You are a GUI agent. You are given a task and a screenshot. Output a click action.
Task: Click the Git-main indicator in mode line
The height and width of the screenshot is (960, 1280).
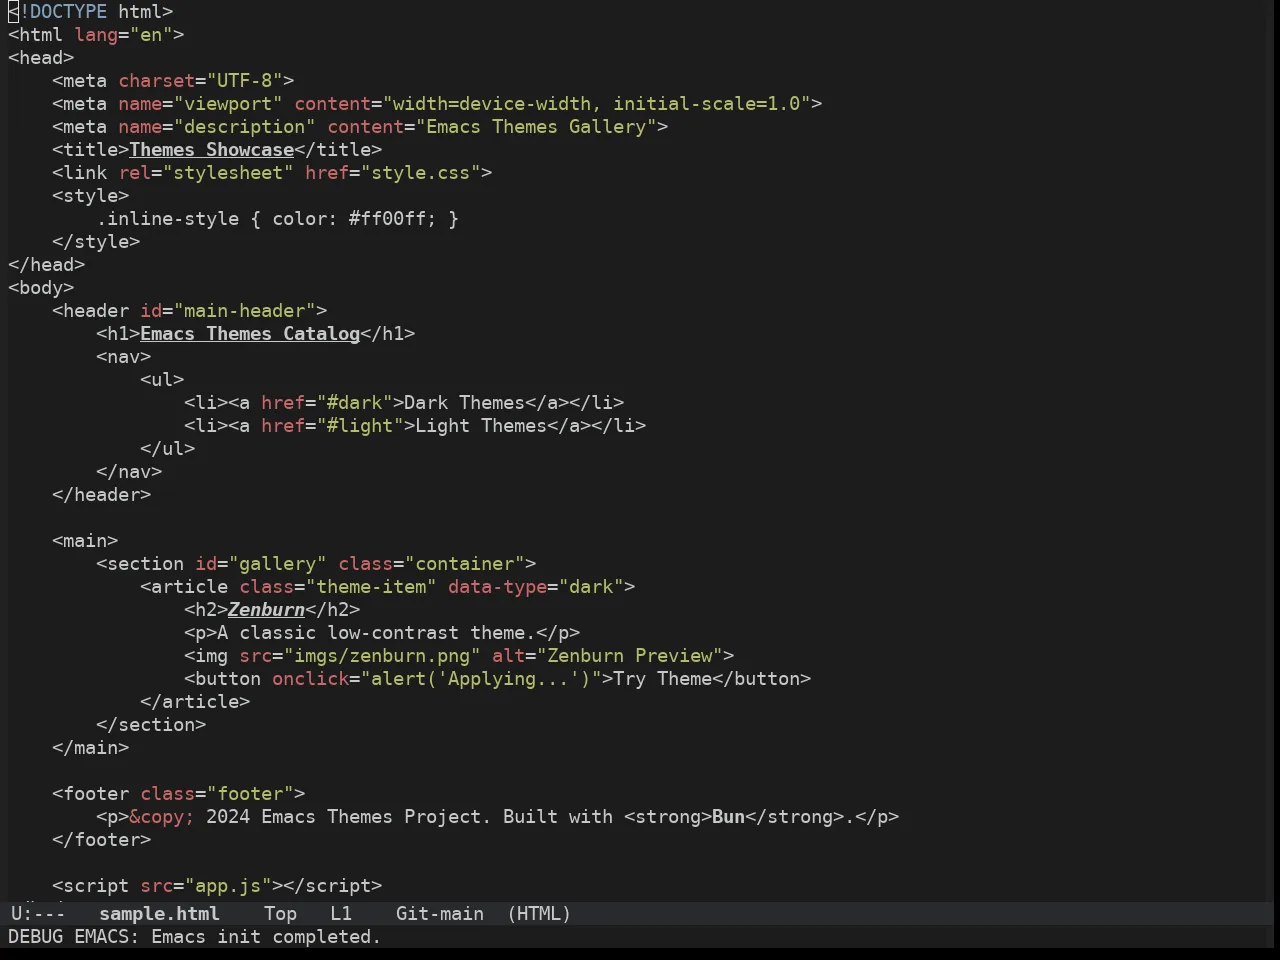coord(440,913)
